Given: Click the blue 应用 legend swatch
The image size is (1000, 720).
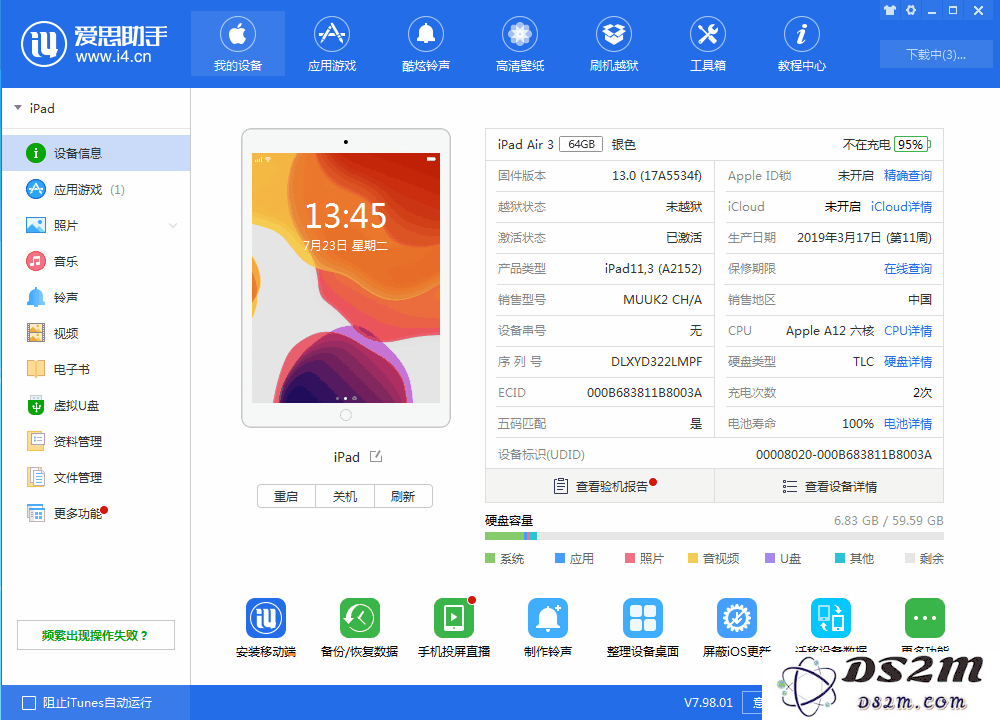Looking at the screenshot, I should coord(560,558).
